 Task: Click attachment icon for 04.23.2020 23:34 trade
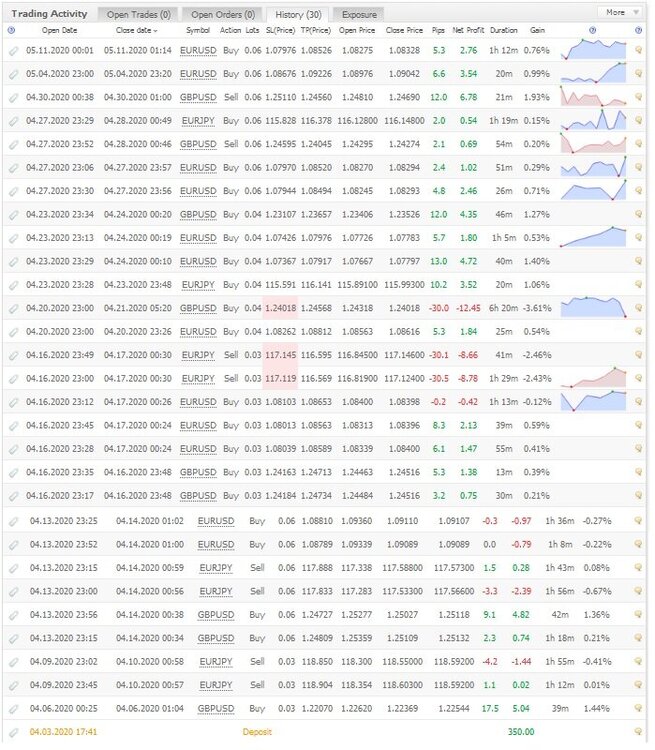(x=14, y=215)
